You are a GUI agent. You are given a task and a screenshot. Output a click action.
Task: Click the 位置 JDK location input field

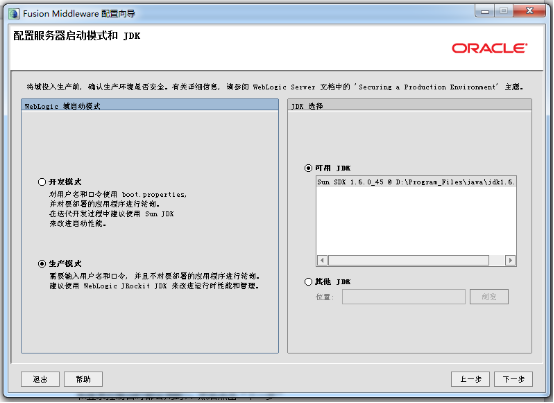403,297
